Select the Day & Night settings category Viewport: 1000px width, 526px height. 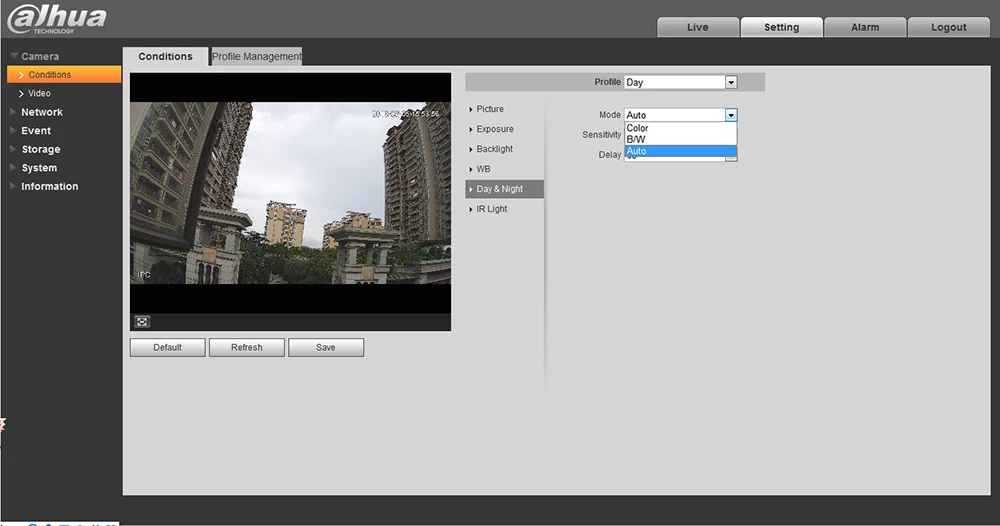504,189
